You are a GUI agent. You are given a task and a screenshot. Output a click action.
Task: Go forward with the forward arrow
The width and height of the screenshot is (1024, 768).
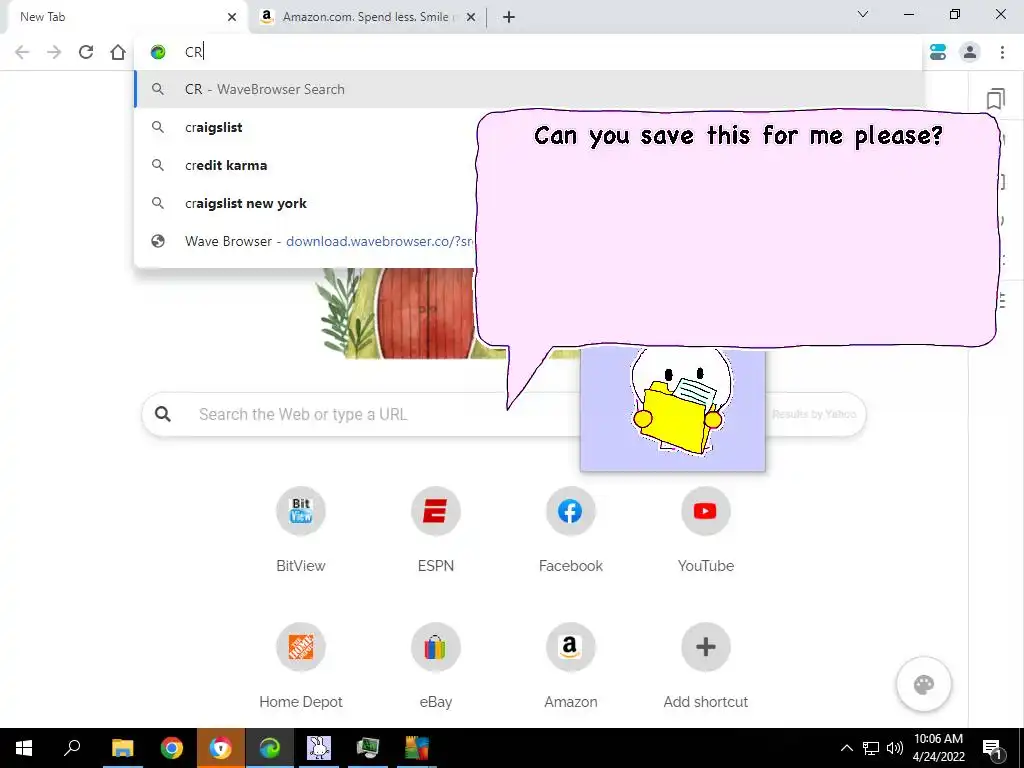54,52
